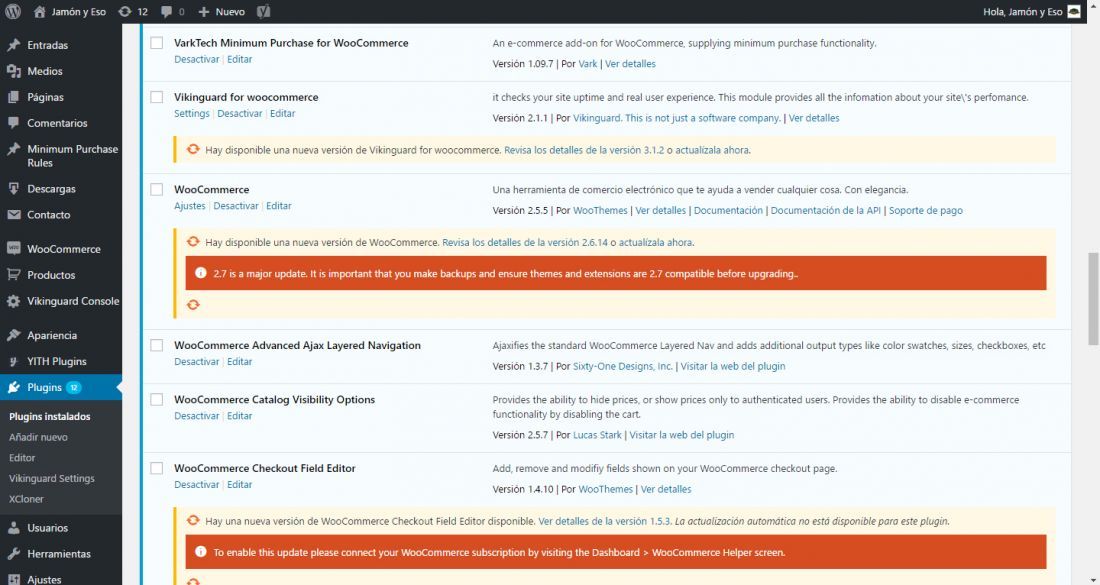The height and width of the screenshot is (585, 1100).
Task: Open Settings for Vikinguard for woocommerce
Action: pyautogui.click(x=192, y=114)
